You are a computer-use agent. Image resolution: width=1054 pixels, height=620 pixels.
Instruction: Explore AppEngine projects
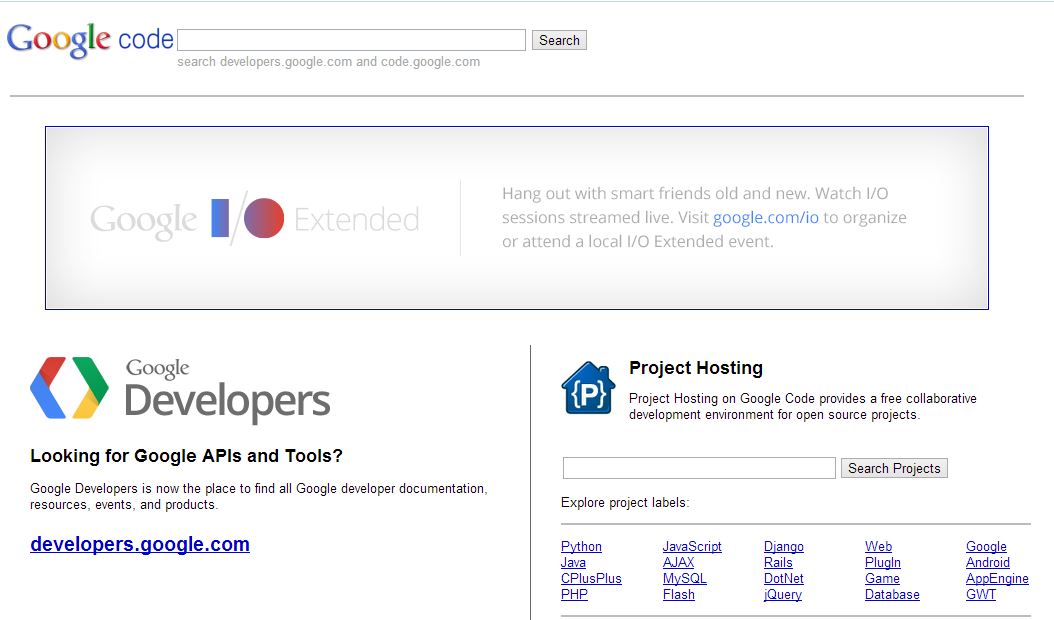(996, 578)
